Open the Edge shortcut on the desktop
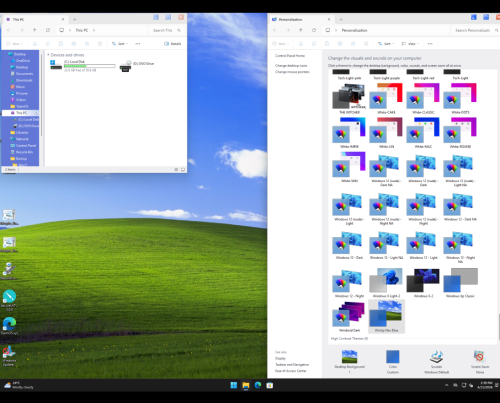This screenshot has width=500, height=403. [9, 326]
